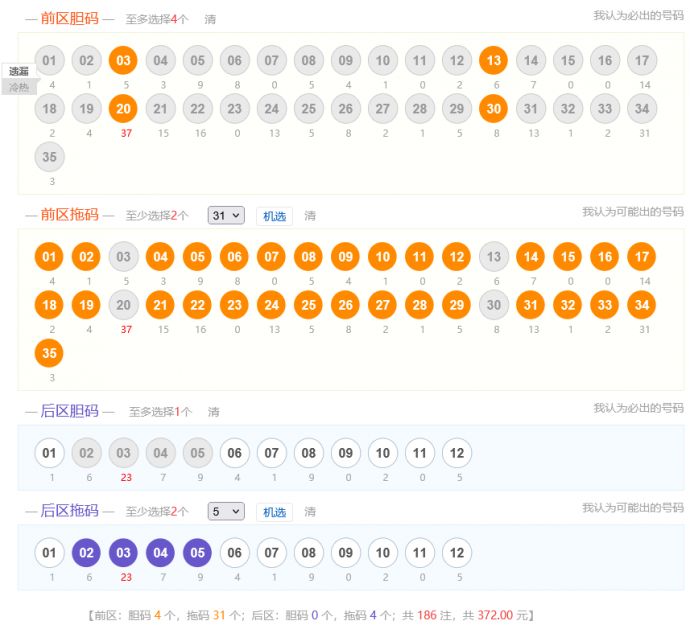The image size is (690, 629).
Task: Select ball 06 in 后区胆码
Action: coord(234,453)
